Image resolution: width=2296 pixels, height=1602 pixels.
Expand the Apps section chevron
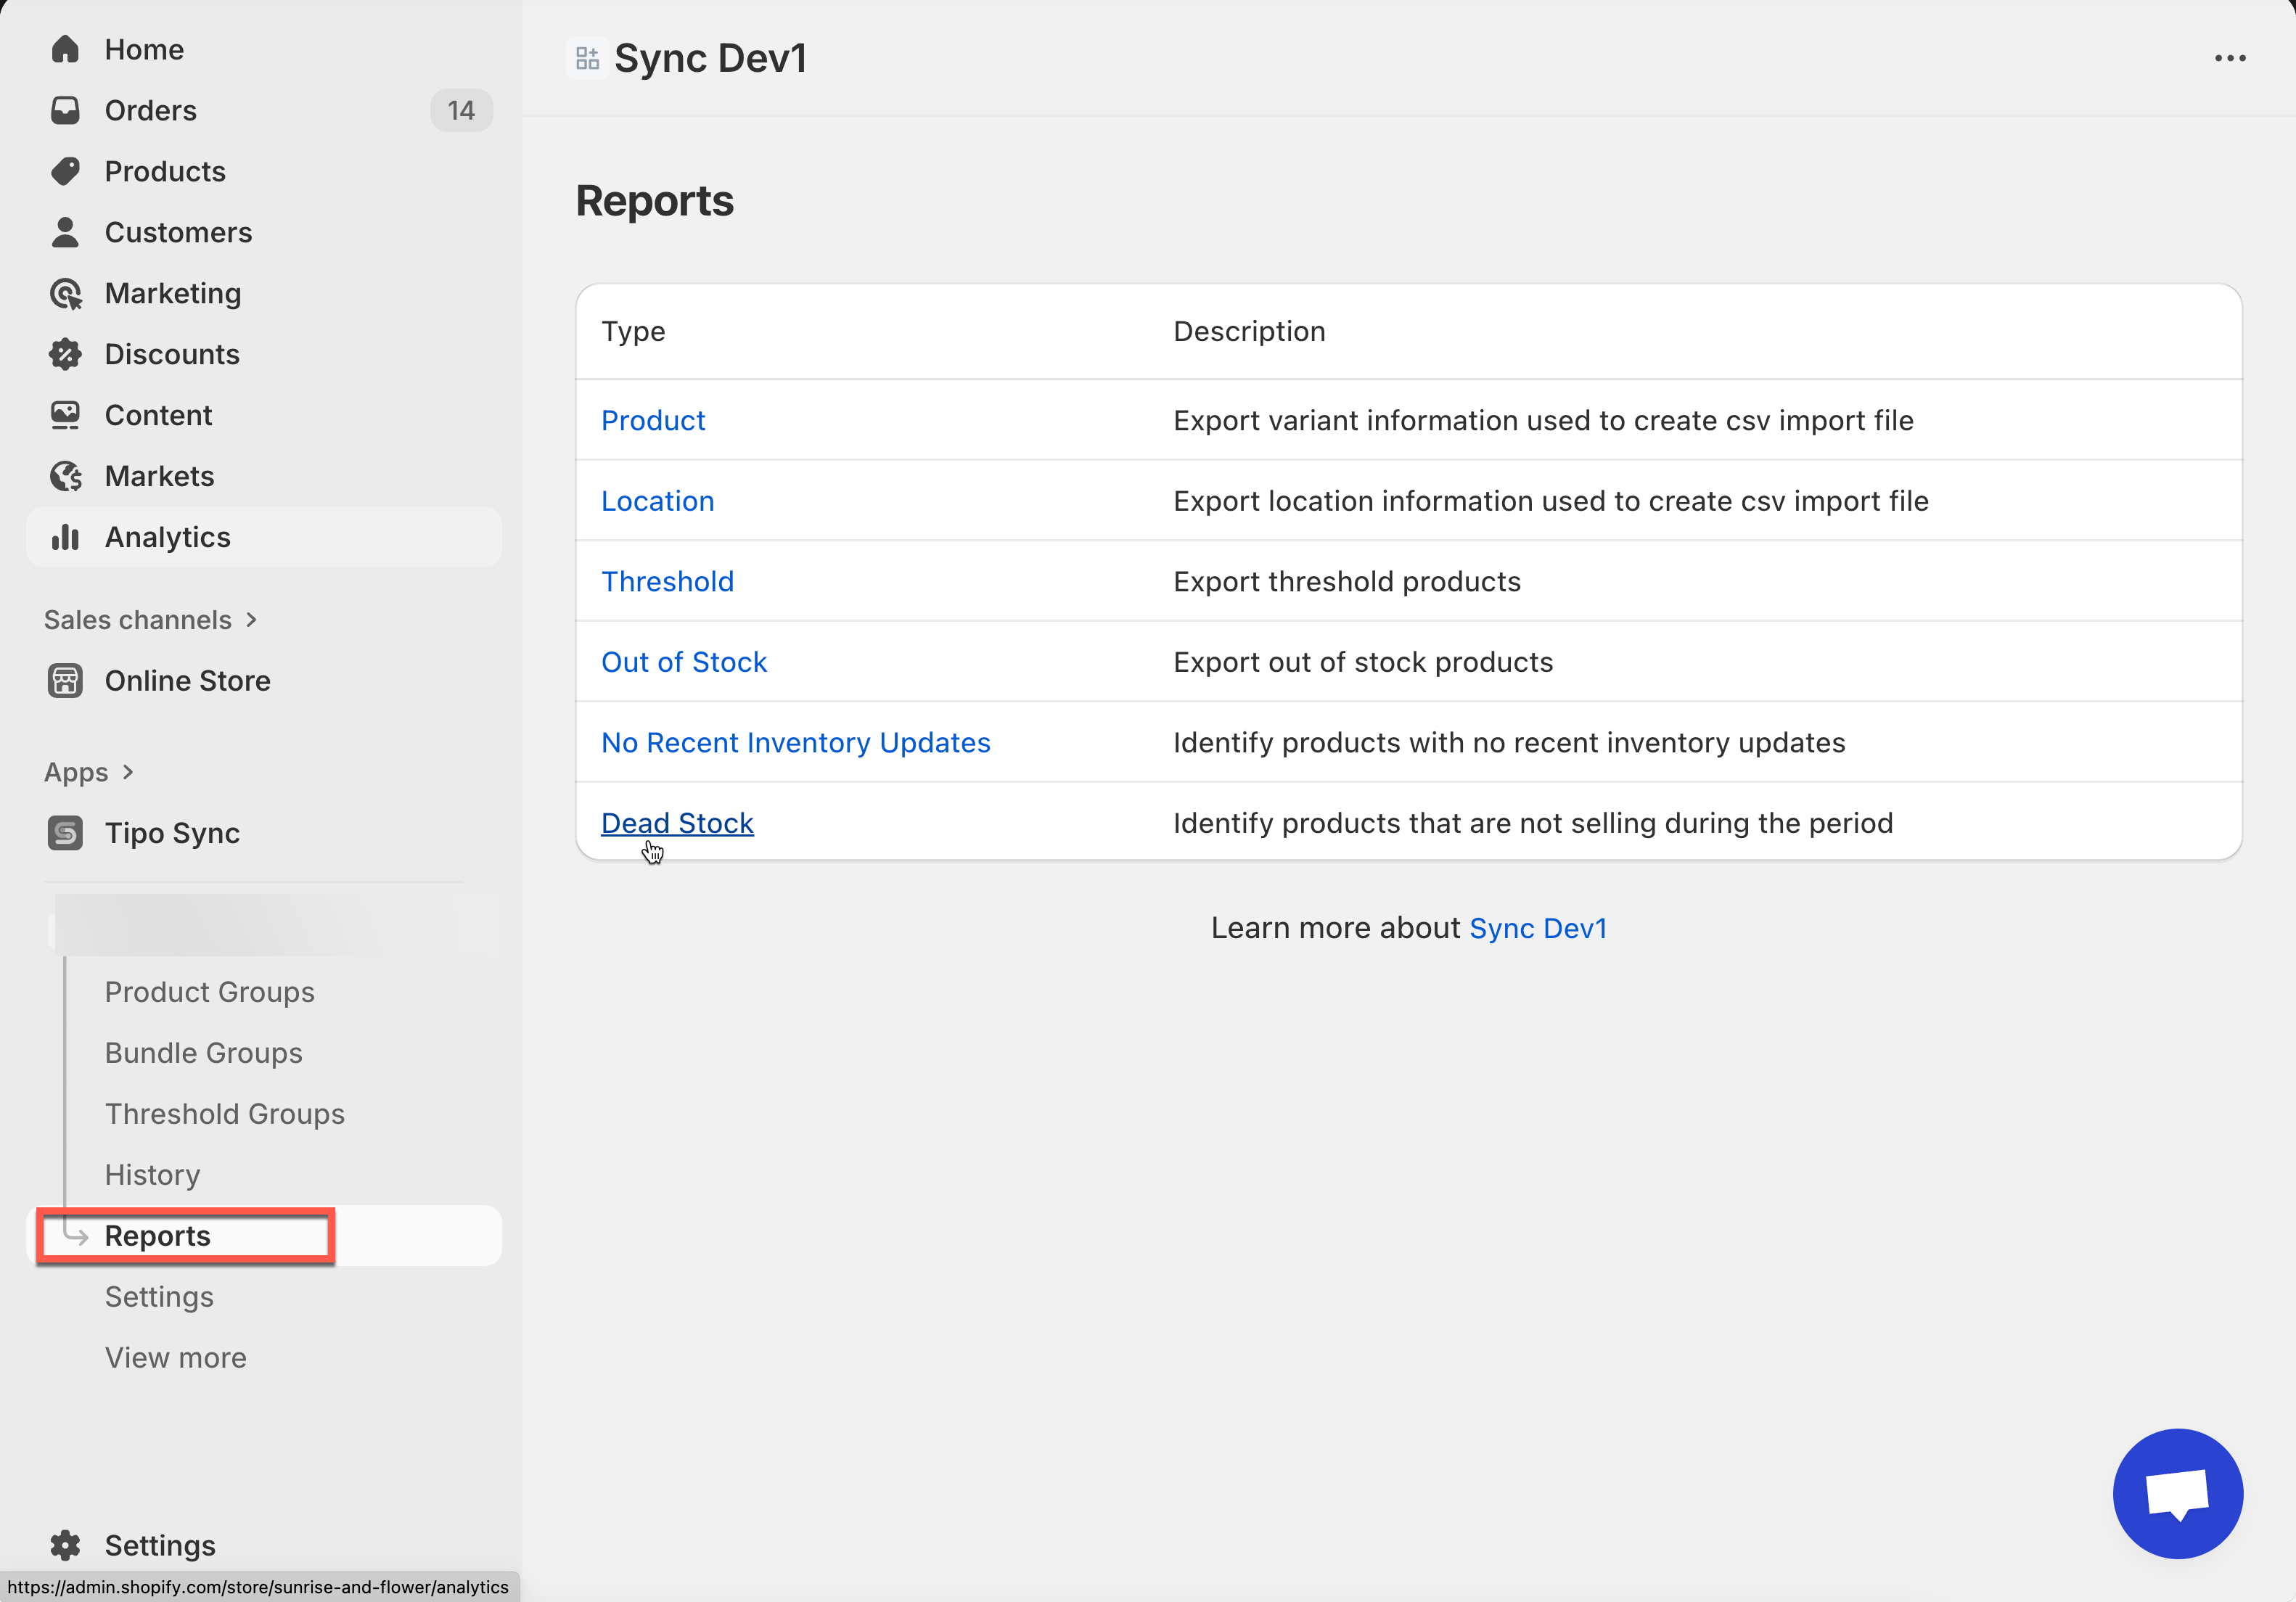[128, 772]
